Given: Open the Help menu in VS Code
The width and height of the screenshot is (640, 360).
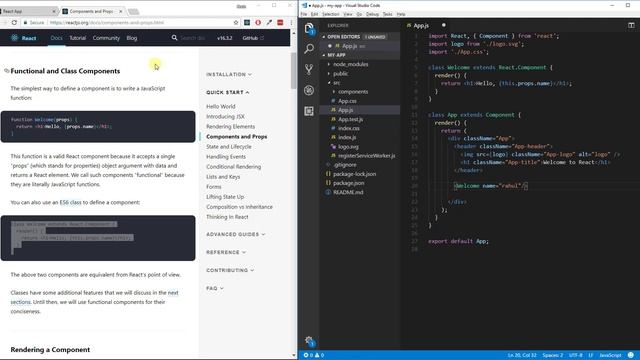Looking at the screenshot, I should click(401, 14).
